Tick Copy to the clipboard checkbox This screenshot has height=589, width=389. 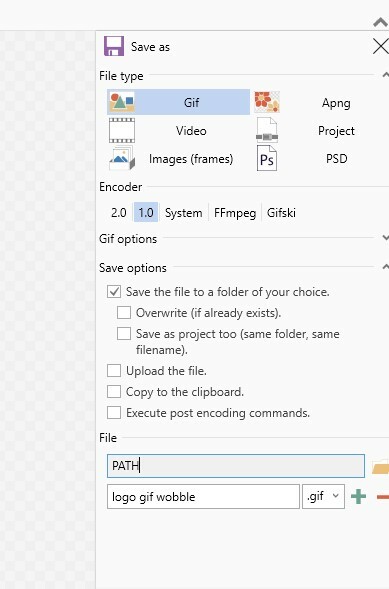click(114, 391)
